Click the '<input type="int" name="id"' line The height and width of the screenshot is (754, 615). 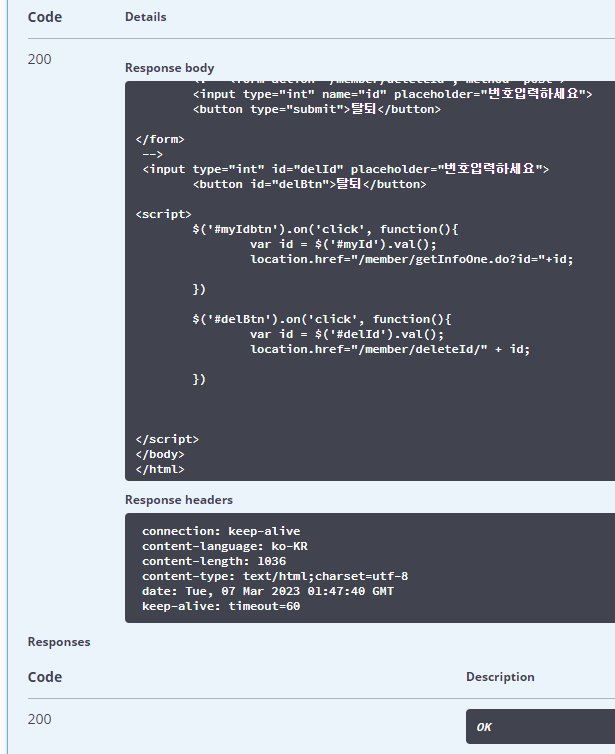click(x=392, y=94)
